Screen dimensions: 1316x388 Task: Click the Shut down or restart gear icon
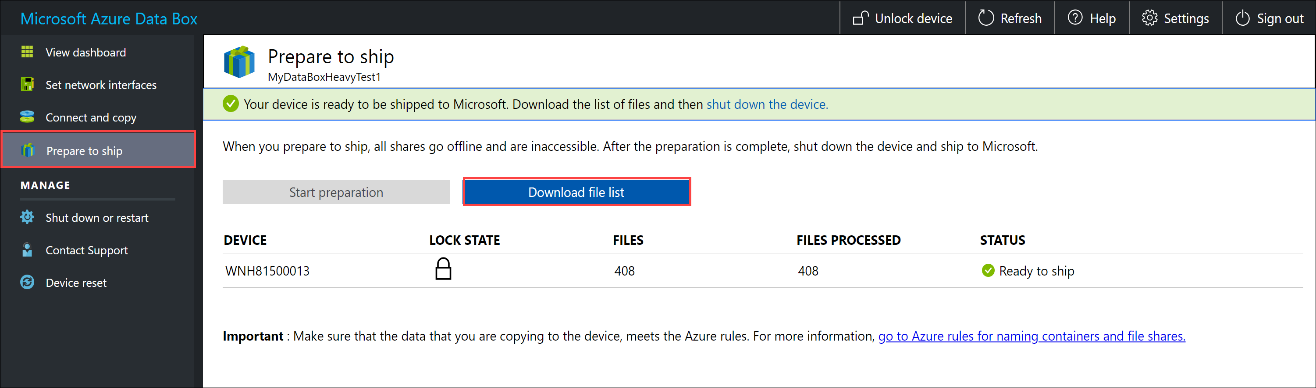tap(28, 217)
